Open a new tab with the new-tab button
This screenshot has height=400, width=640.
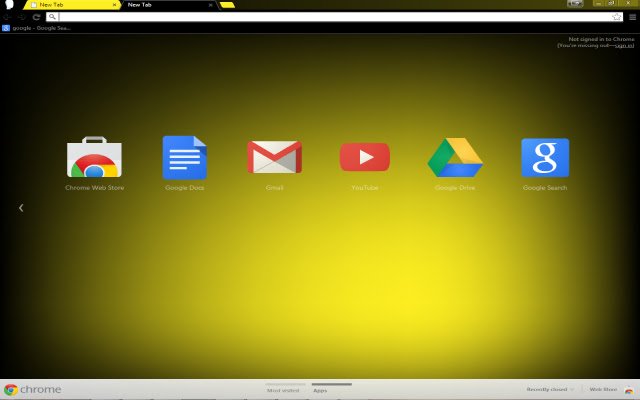coord(227,5)
